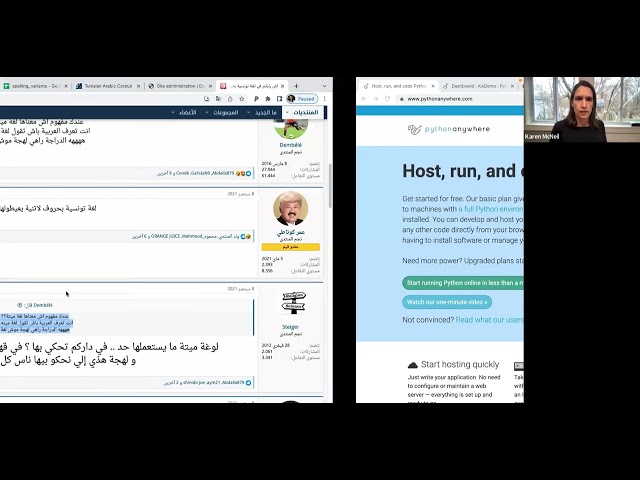This screenshot has width=640, height=480.
Task: Click Karen McNeil's video thumbnail
Action: tap(582, 109)
